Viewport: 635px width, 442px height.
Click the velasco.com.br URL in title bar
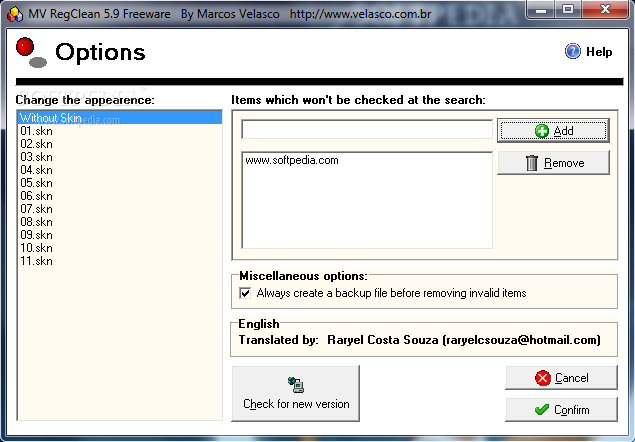(x=360, y=14)
